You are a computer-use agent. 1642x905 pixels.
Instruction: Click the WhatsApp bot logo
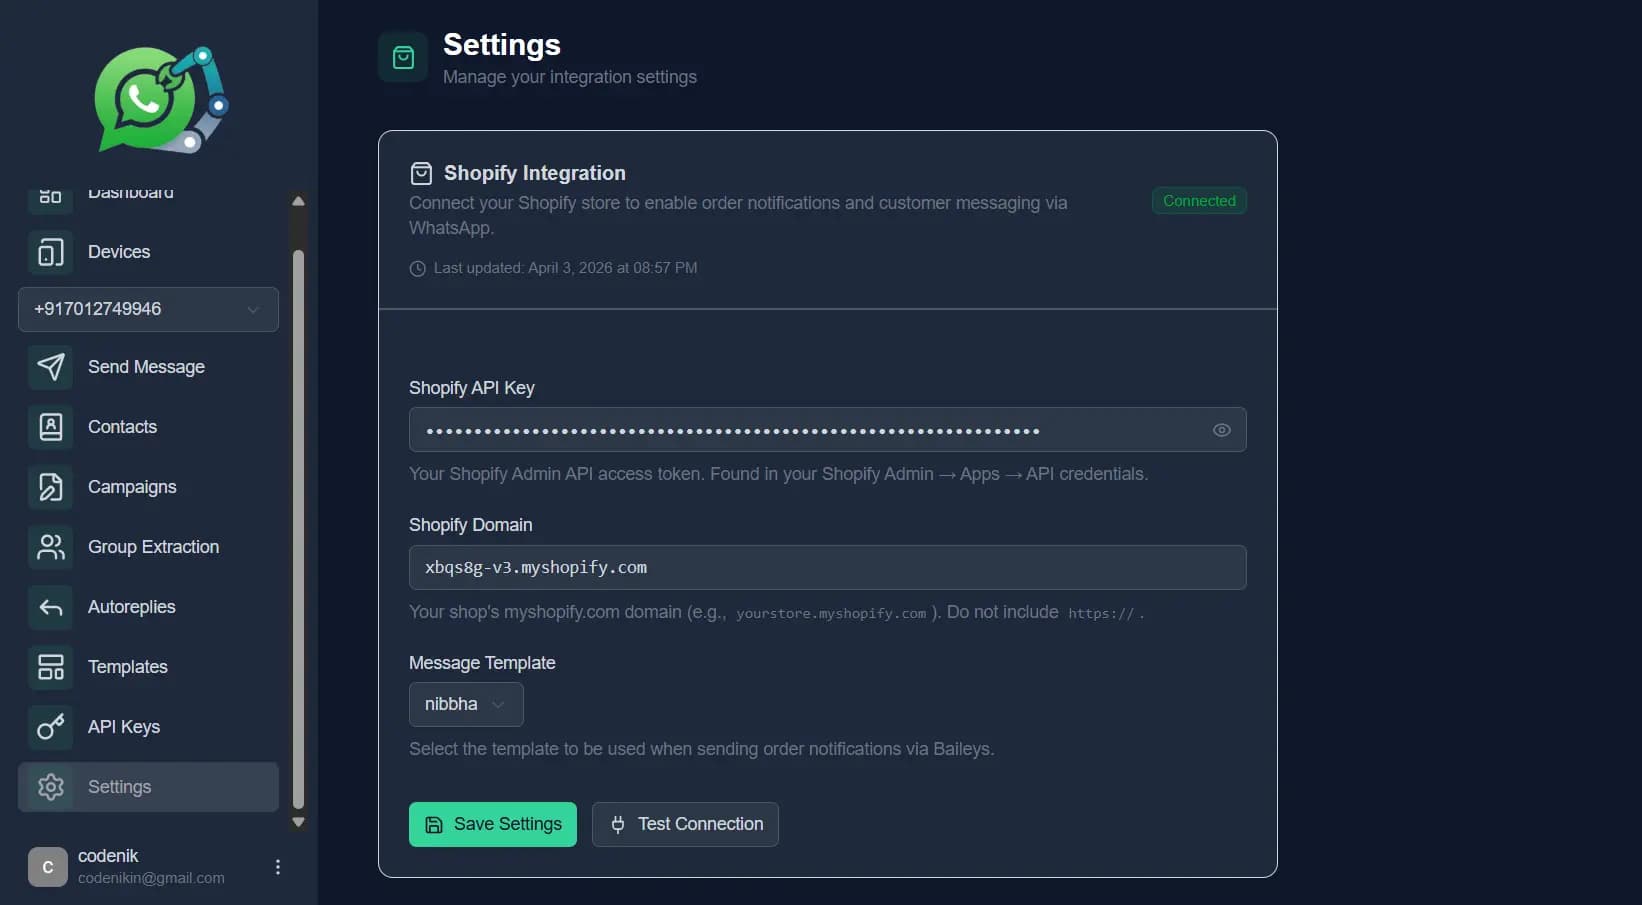[x=158, y=99]
